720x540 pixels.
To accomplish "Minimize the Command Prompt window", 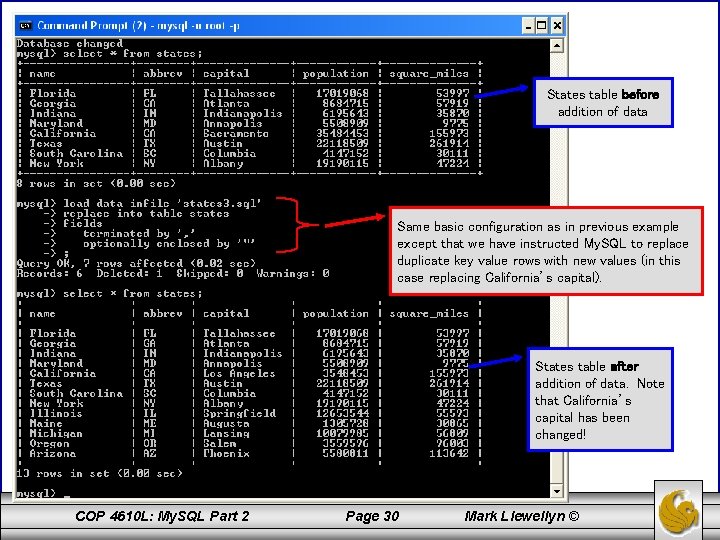I will coord(529,26).
